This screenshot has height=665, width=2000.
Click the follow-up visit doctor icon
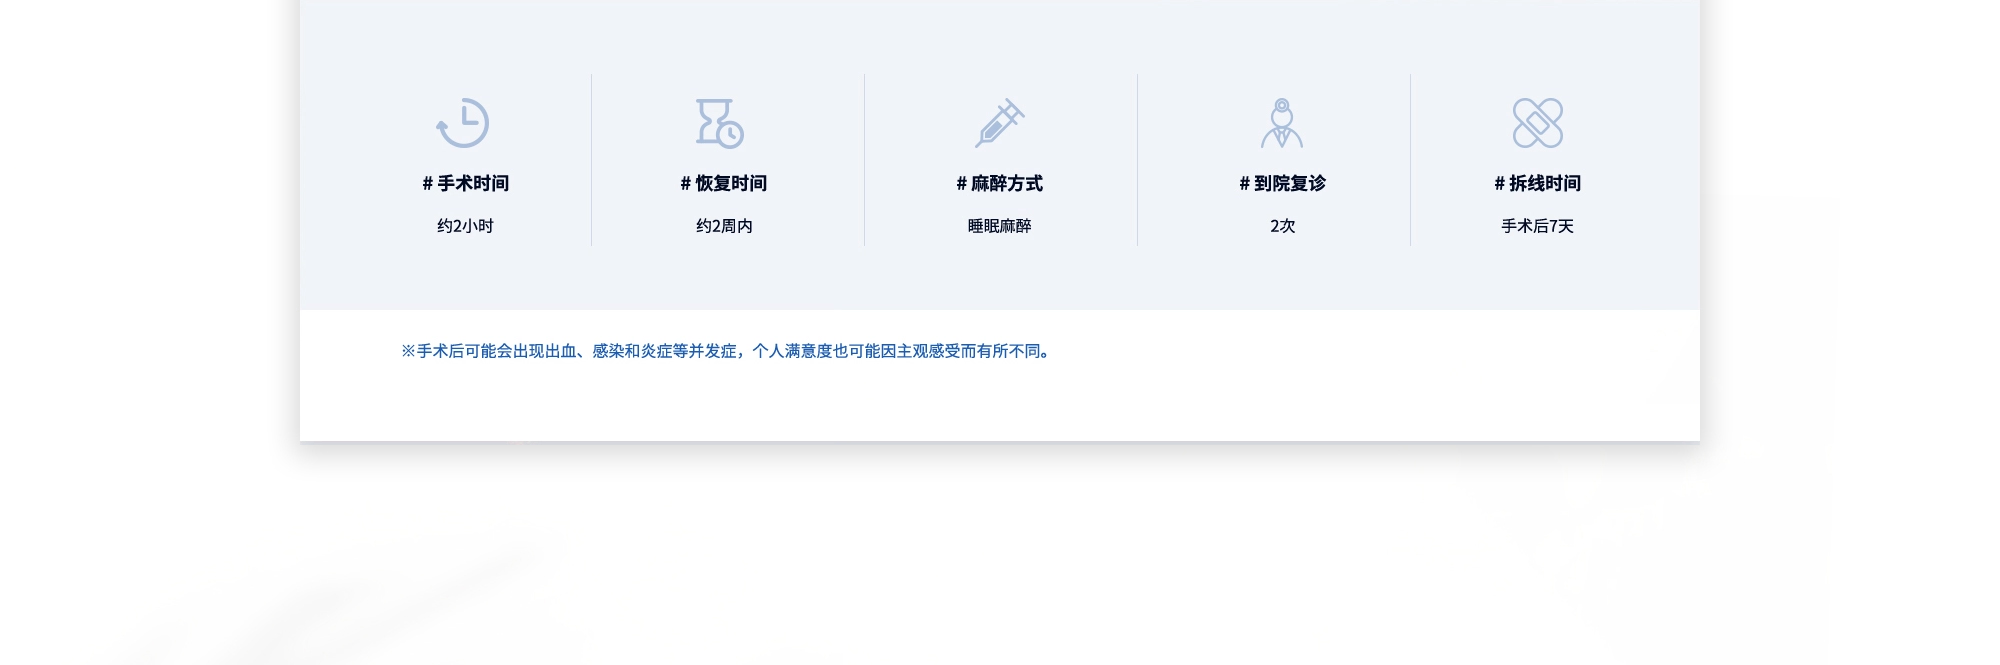point(1282,123)
